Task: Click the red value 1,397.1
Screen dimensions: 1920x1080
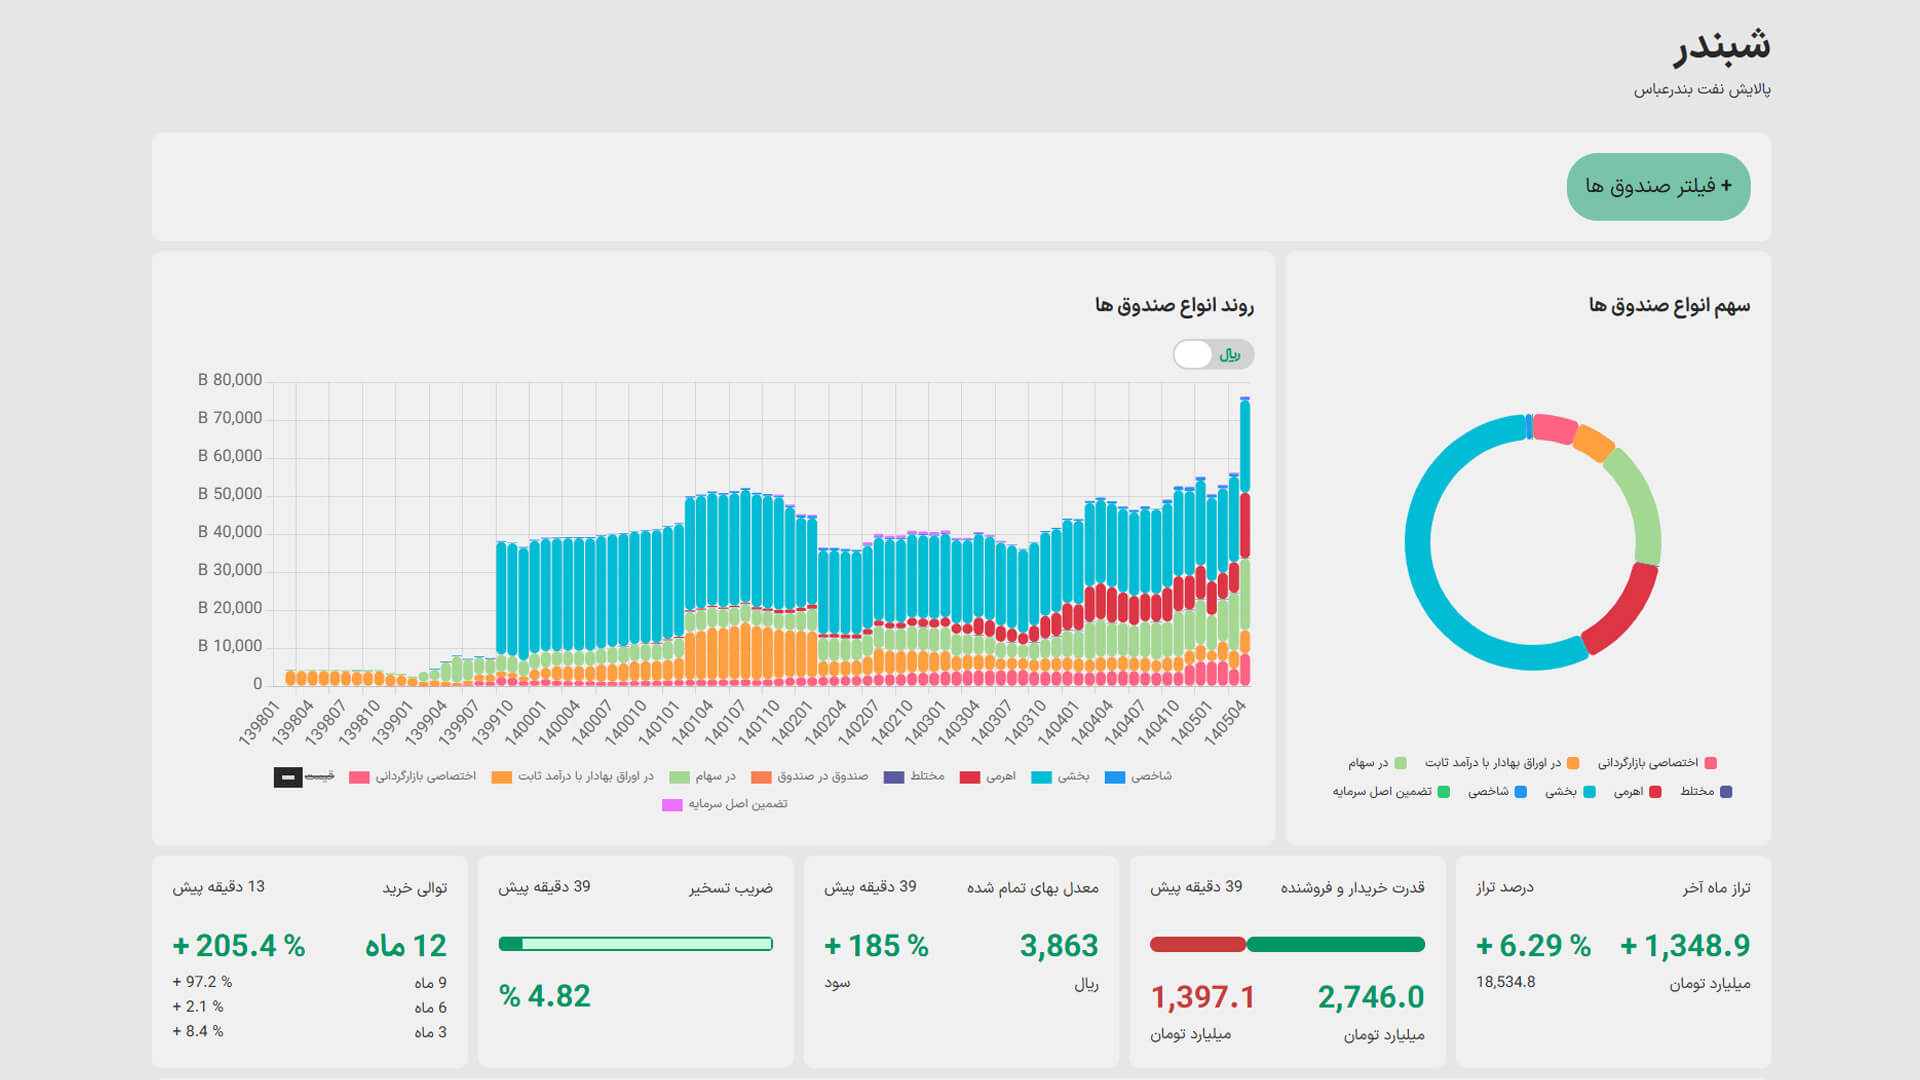Action: pos(1203,997)
